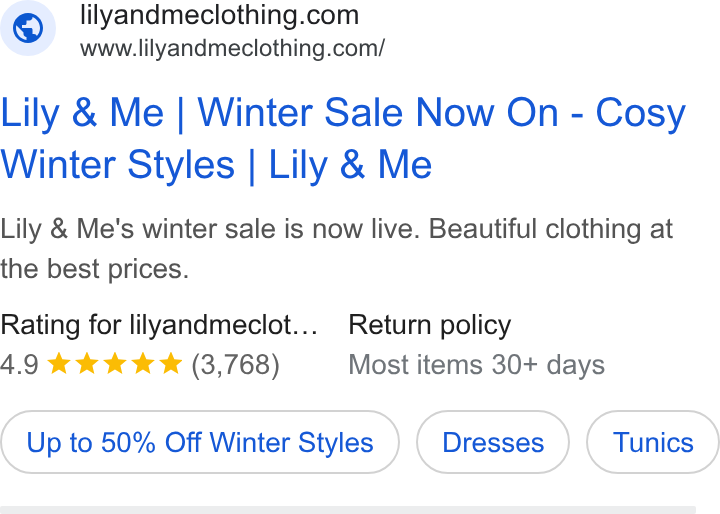Select the Rating for lilyandmeclot… label
This screenshot has height=514, width=720.
159,325
